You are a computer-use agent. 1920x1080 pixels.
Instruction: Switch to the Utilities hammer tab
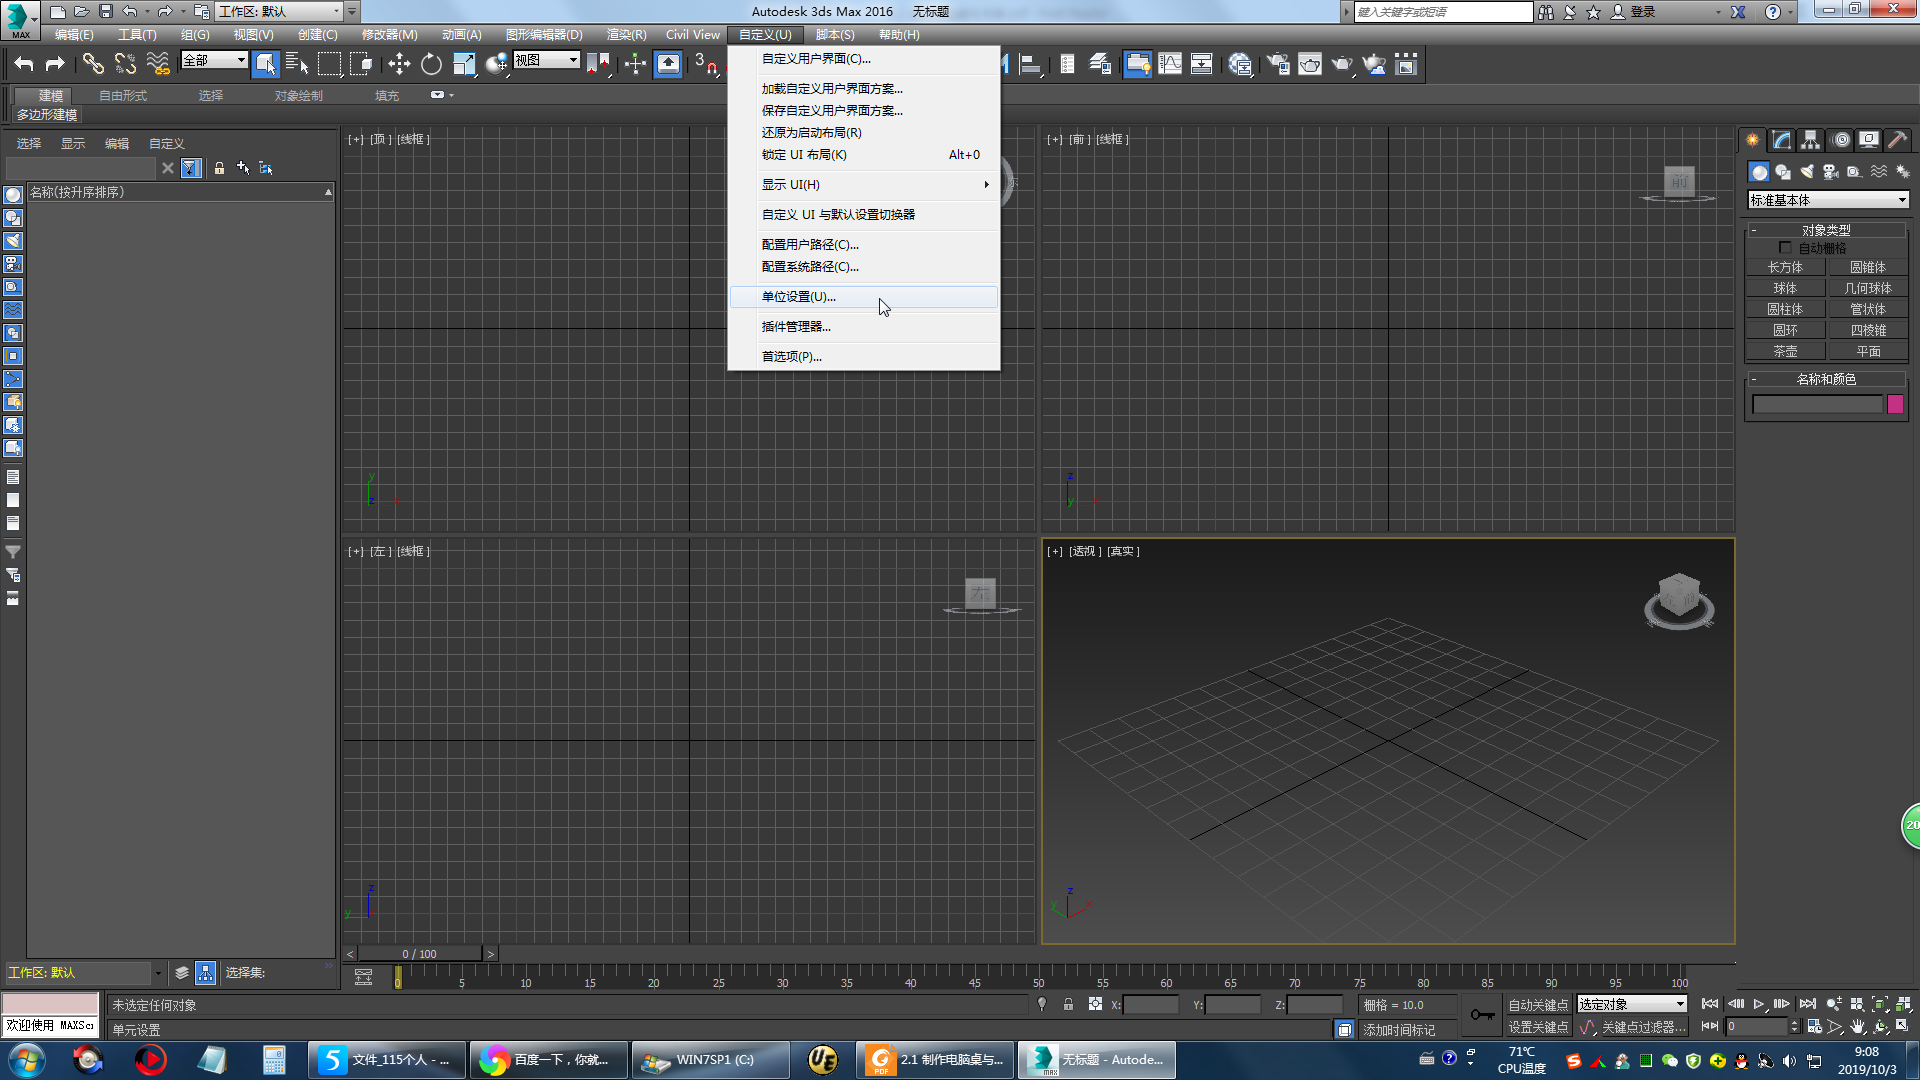[x=1897, y=140]
